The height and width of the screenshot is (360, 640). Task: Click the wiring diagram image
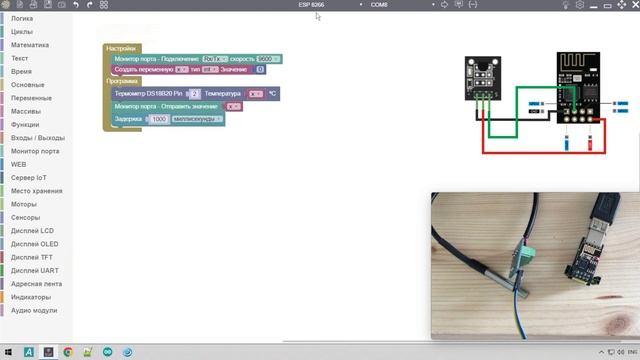click(x=546, y=103)
